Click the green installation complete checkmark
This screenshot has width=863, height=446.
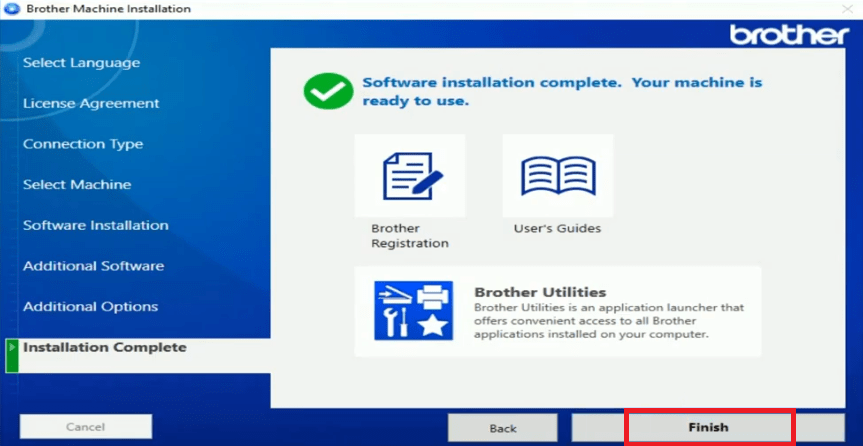point(329,91)
